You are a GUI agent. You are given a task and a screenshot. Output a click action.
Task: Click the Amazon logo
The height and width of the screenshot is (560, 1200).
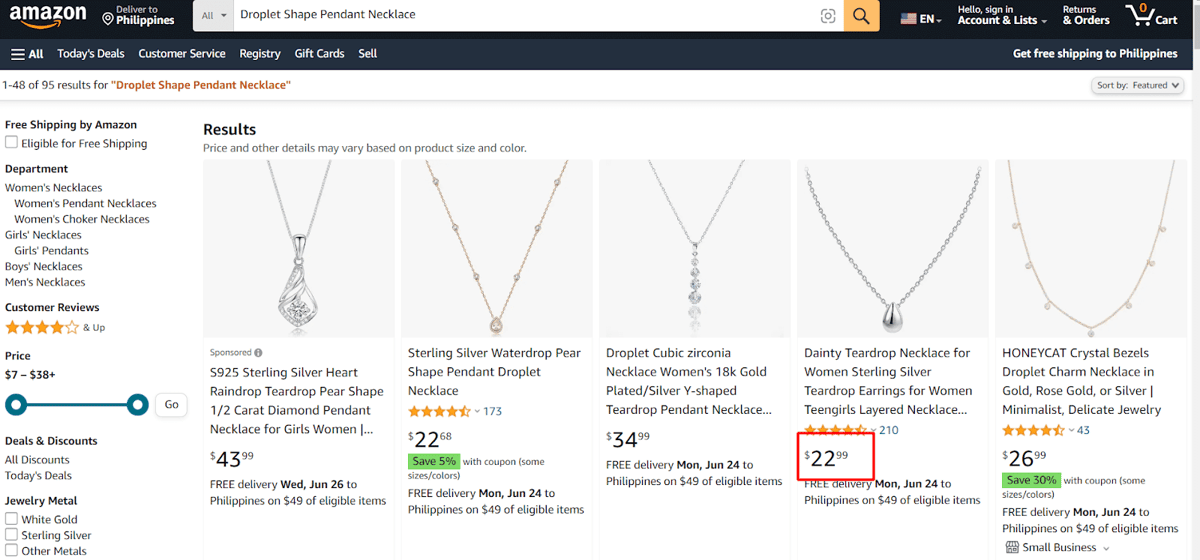[x=47, y=17]
